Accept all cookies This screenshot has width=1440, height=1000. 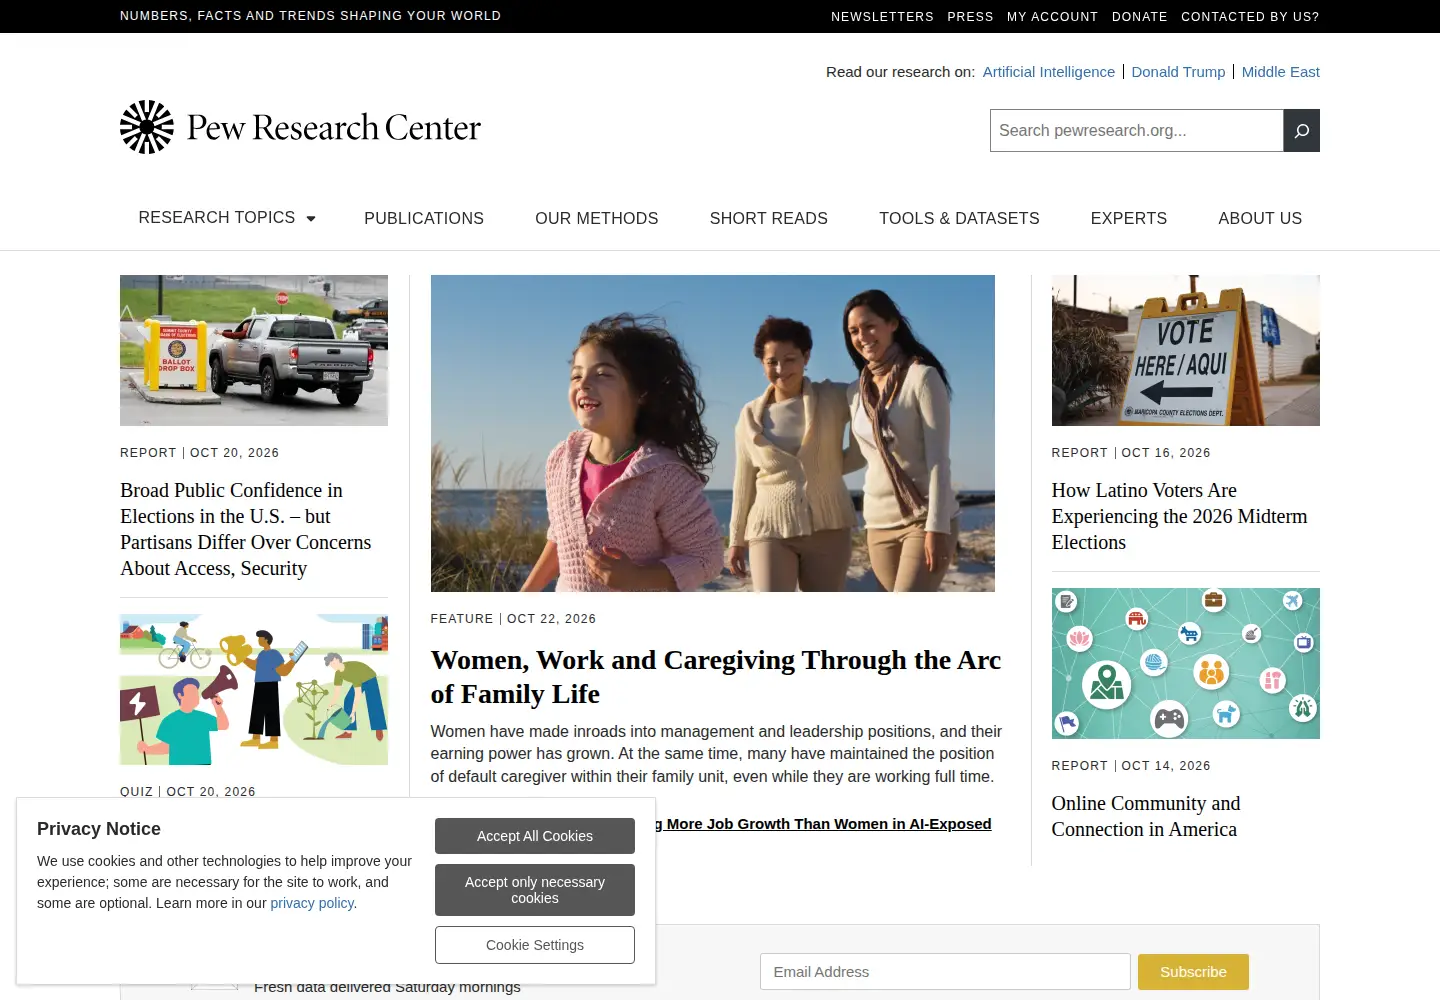pyautogui.click(x=535, y=836)
